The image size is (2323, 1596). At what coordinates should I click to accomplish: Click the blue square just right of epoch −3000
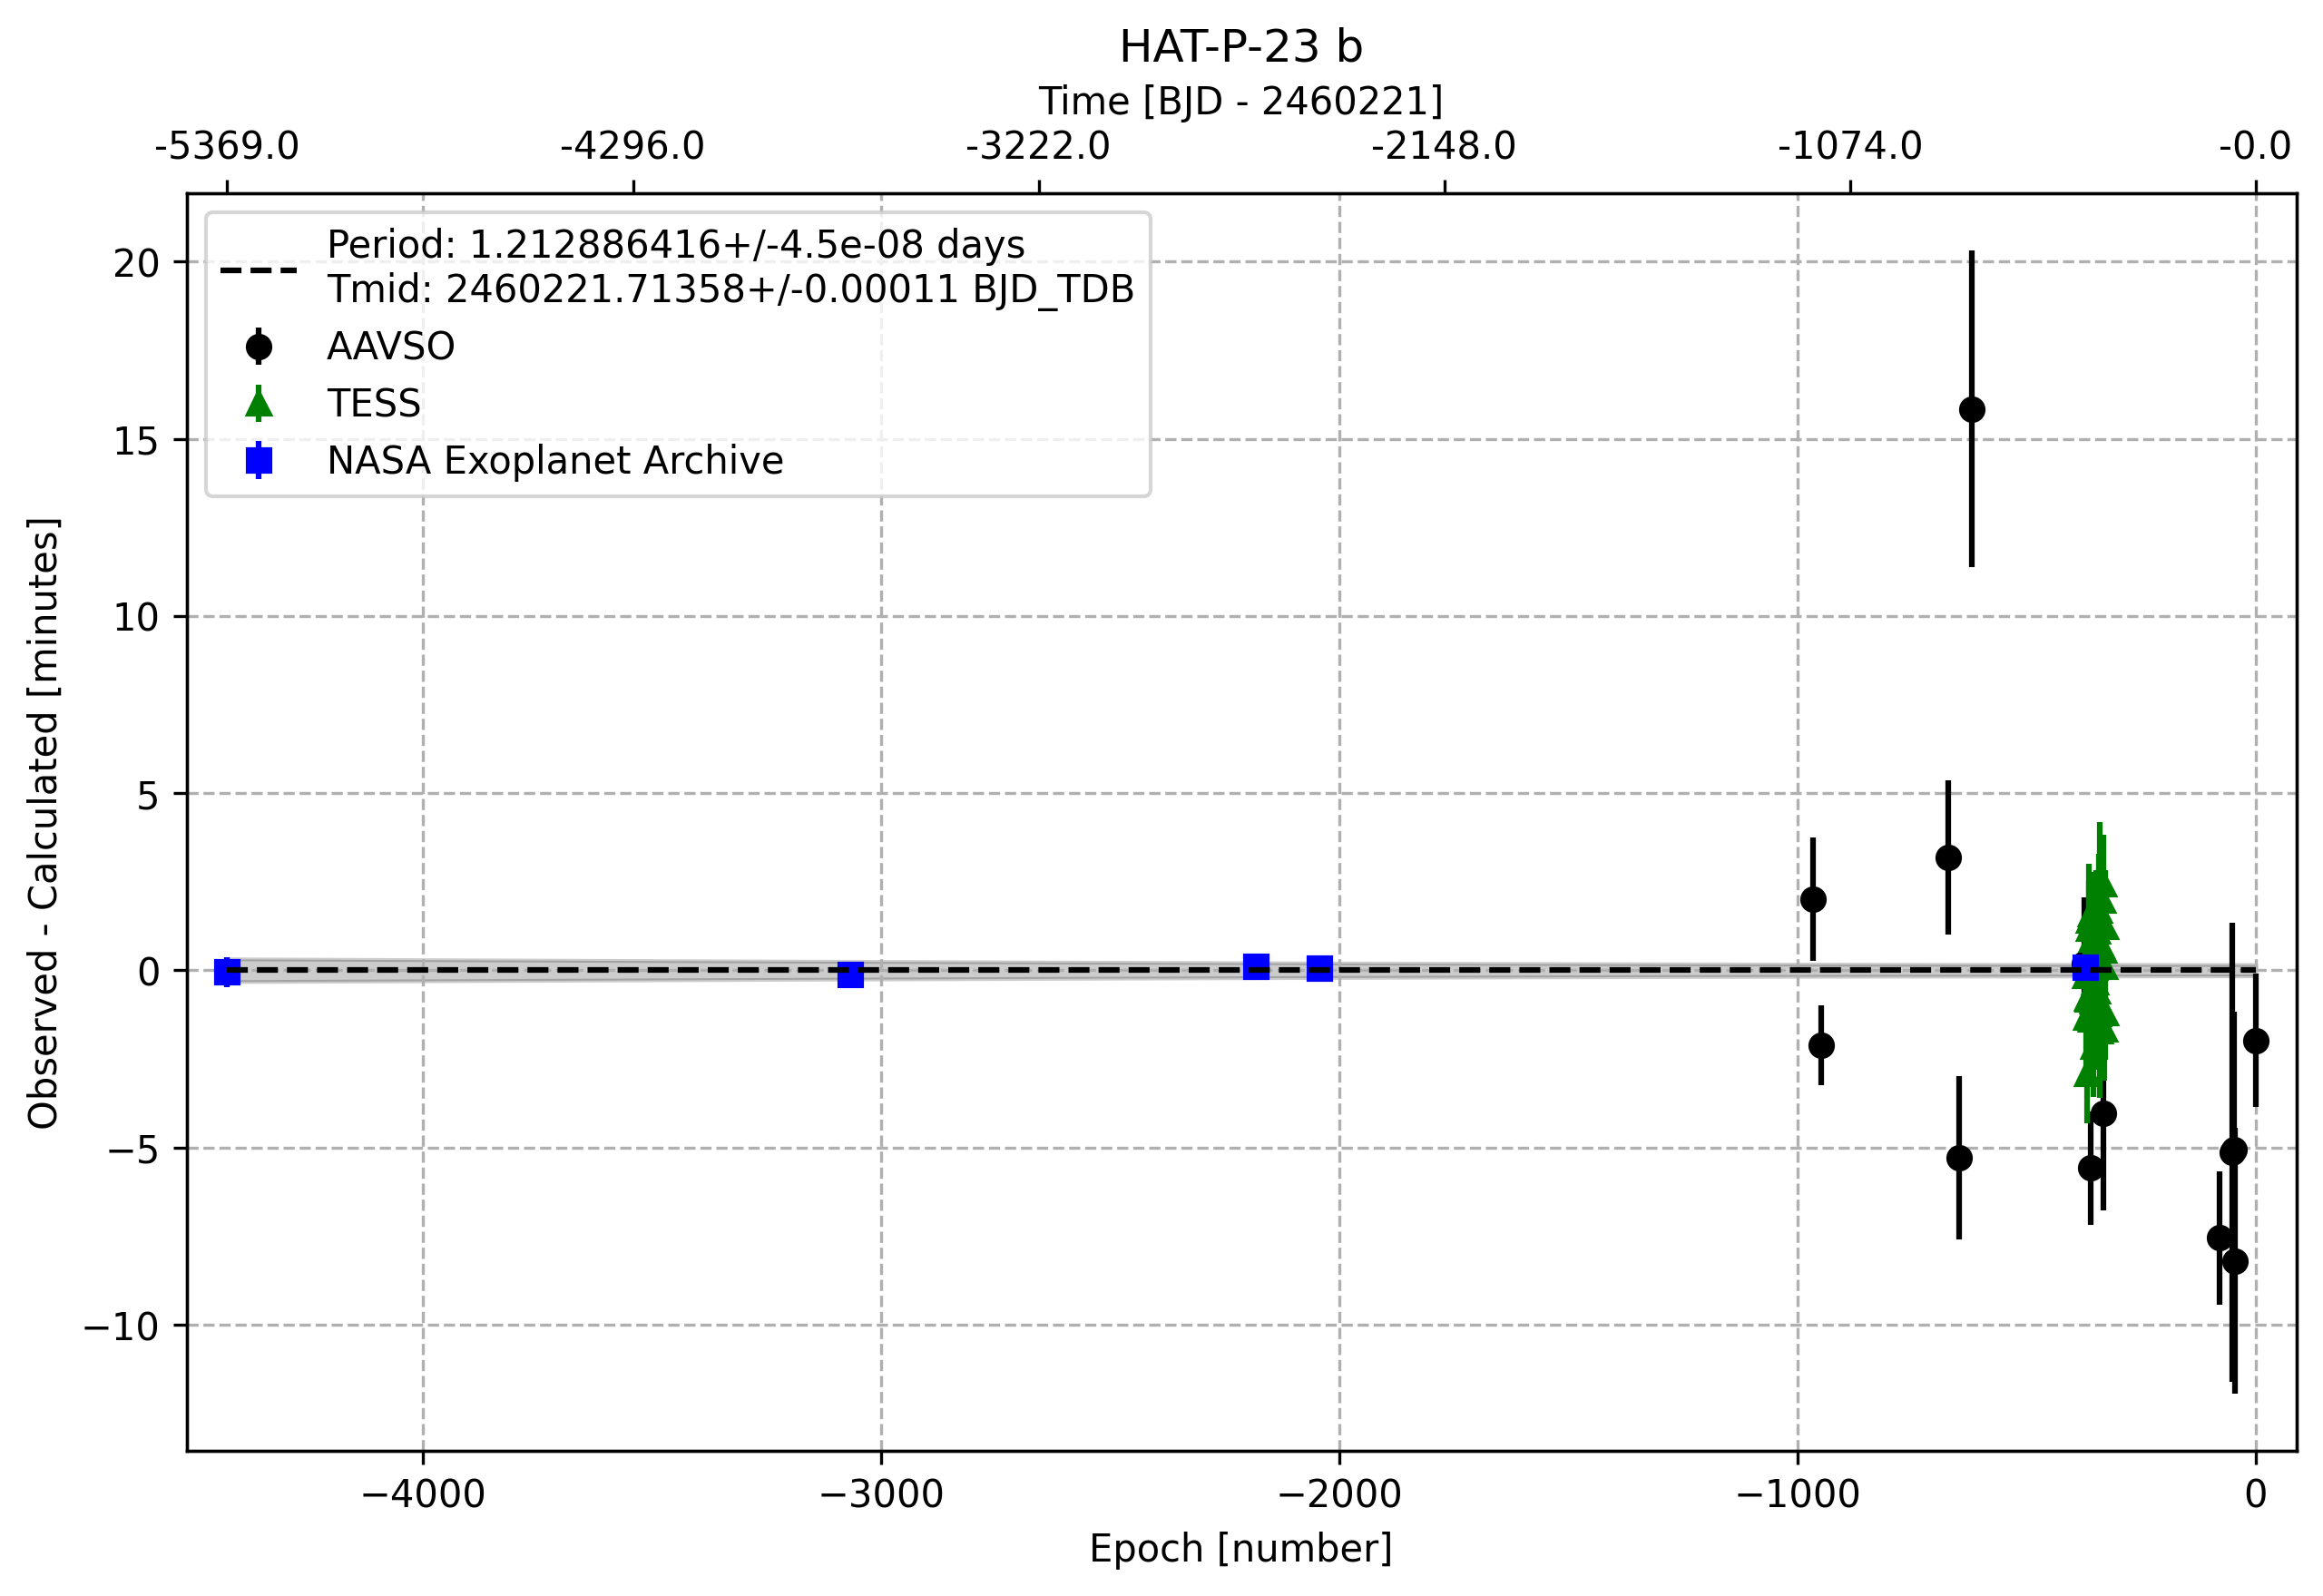(x=850, y=975)
